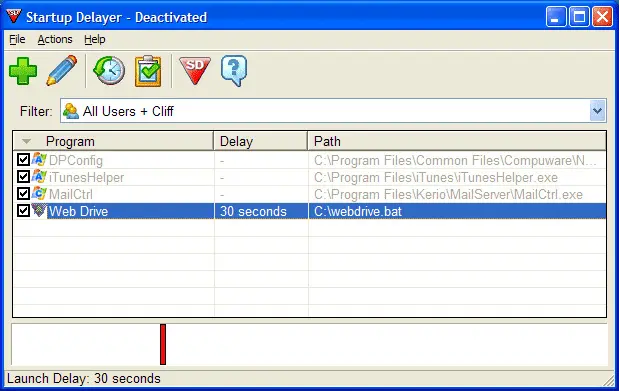The height and width of the screenshot is (391, 619).
Task: Click the Launch Delay: 30 seconds status text
Action: (84, 378)
